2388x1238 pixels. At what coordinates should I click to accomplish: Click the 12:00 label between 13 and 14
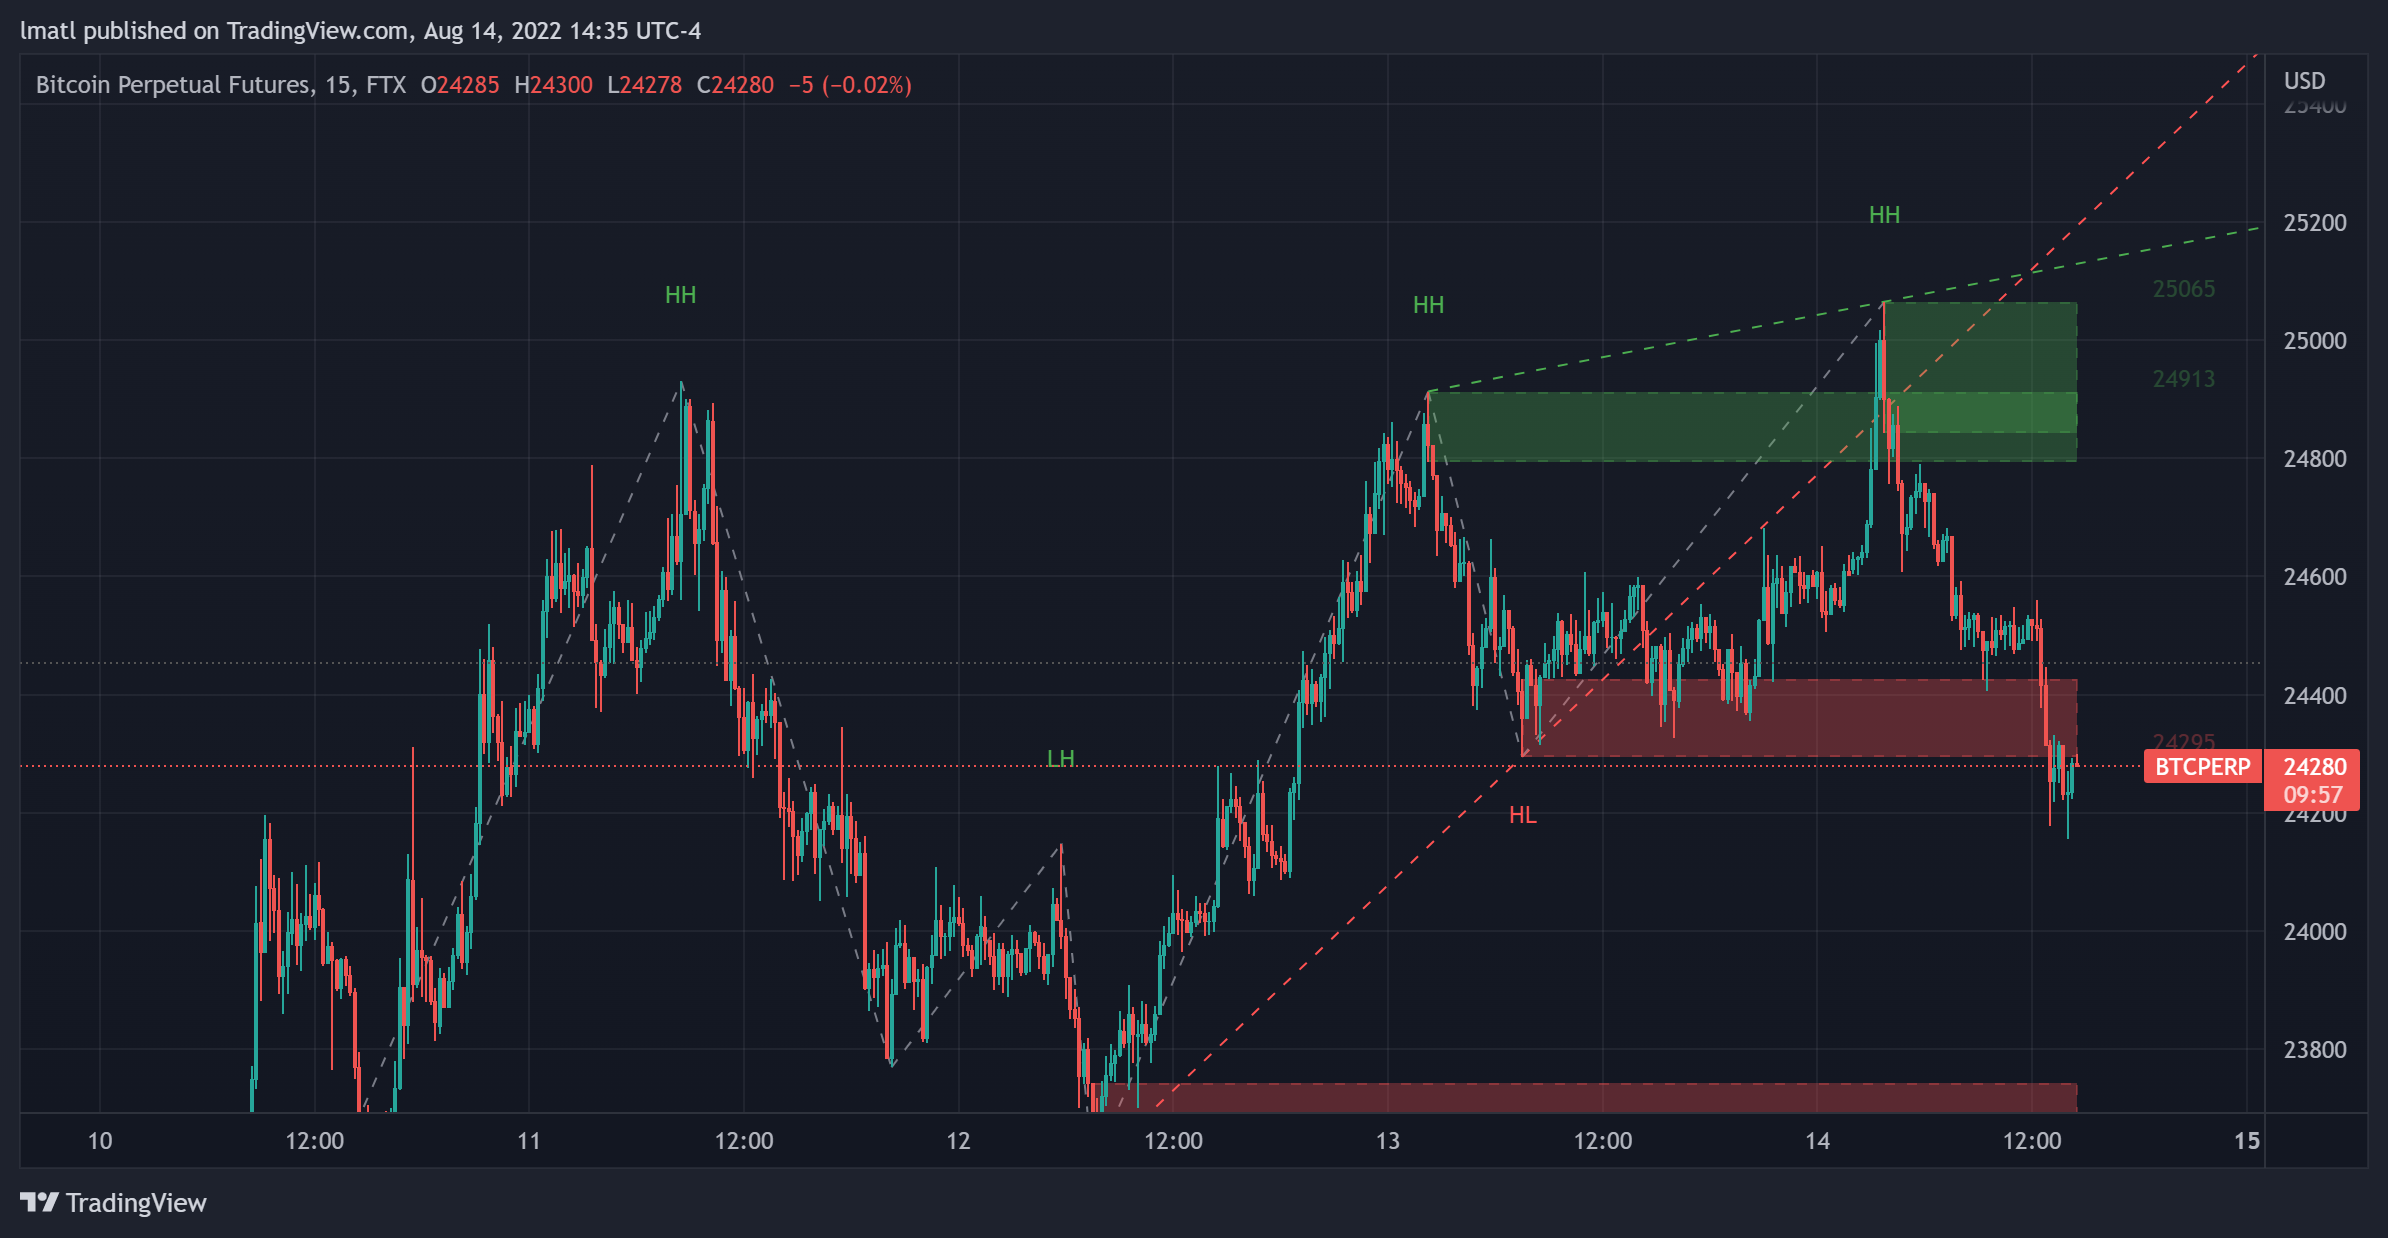[x=1602, y=1141]
